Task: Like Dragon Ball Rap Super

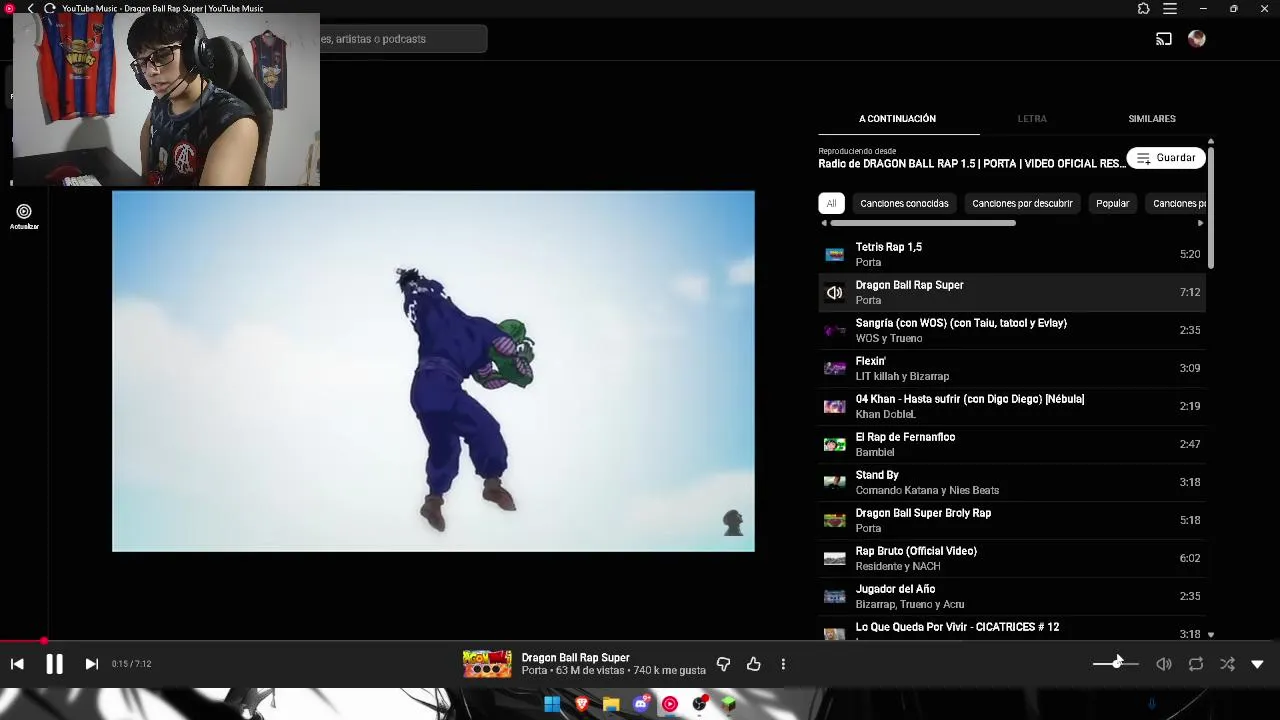Action: 754,664
